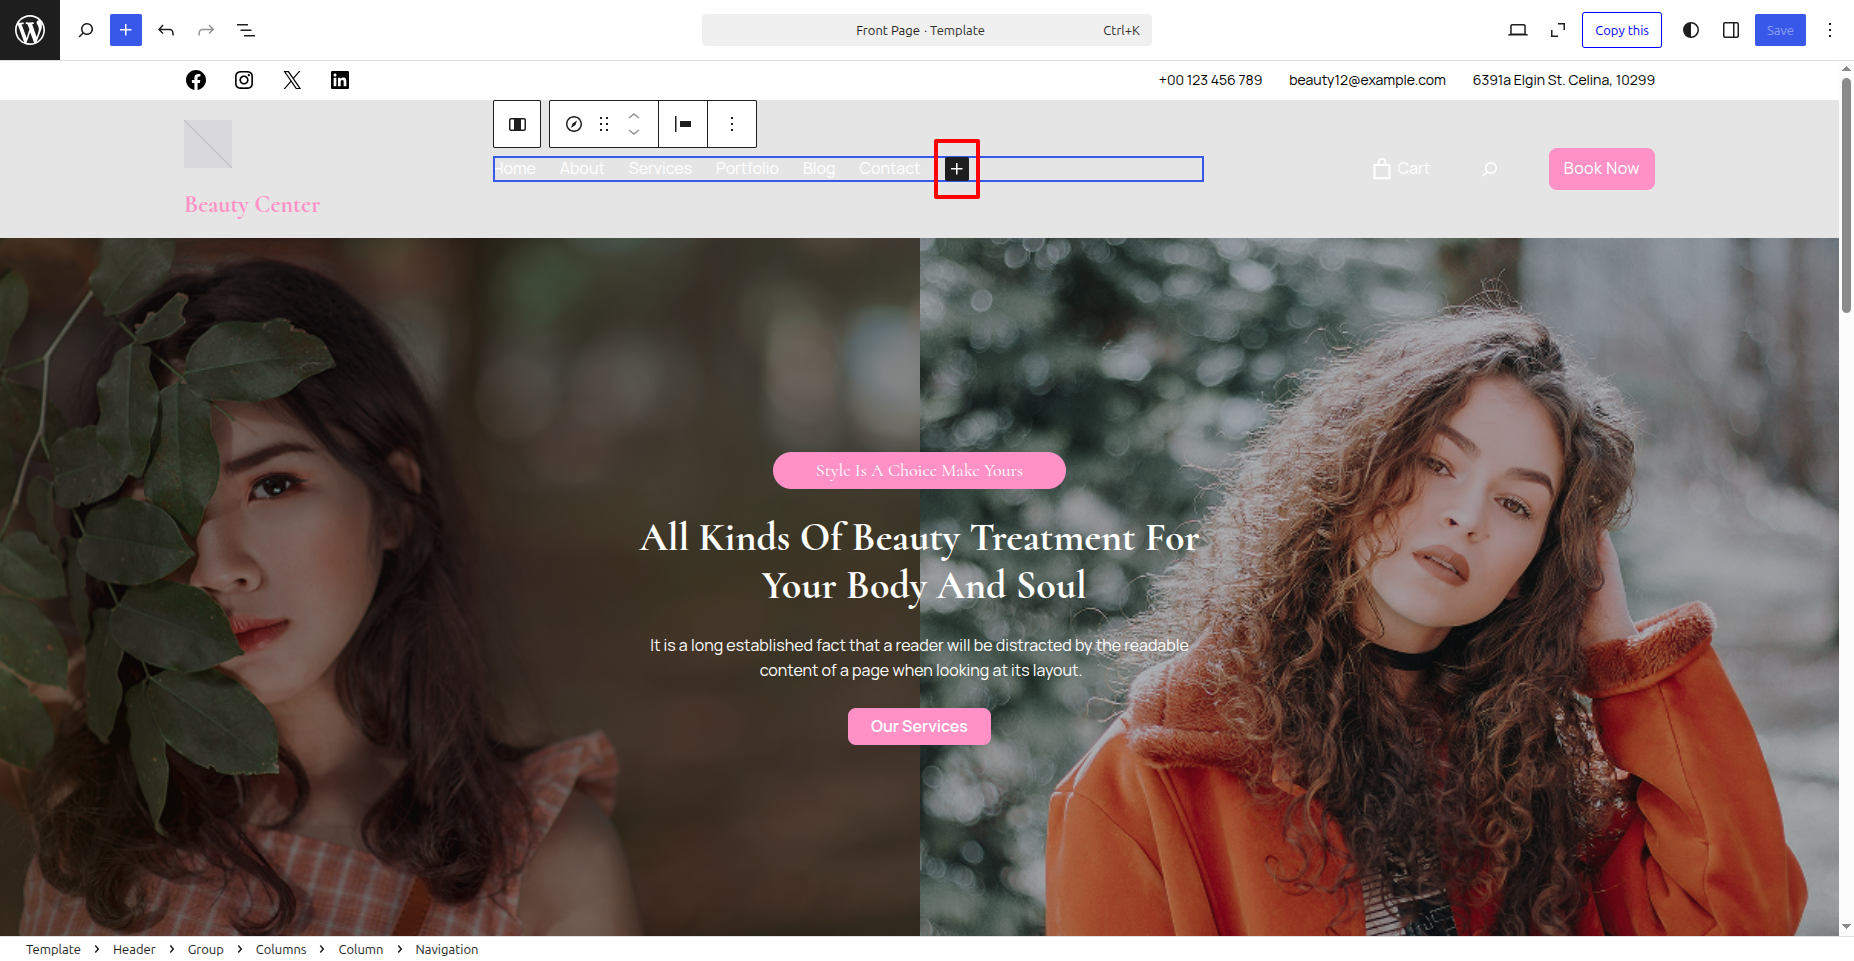The image size is (1854, 961).
Task: Select Header in the block breadcrumb
Action: pyautogui.click(x=134, y=949)
